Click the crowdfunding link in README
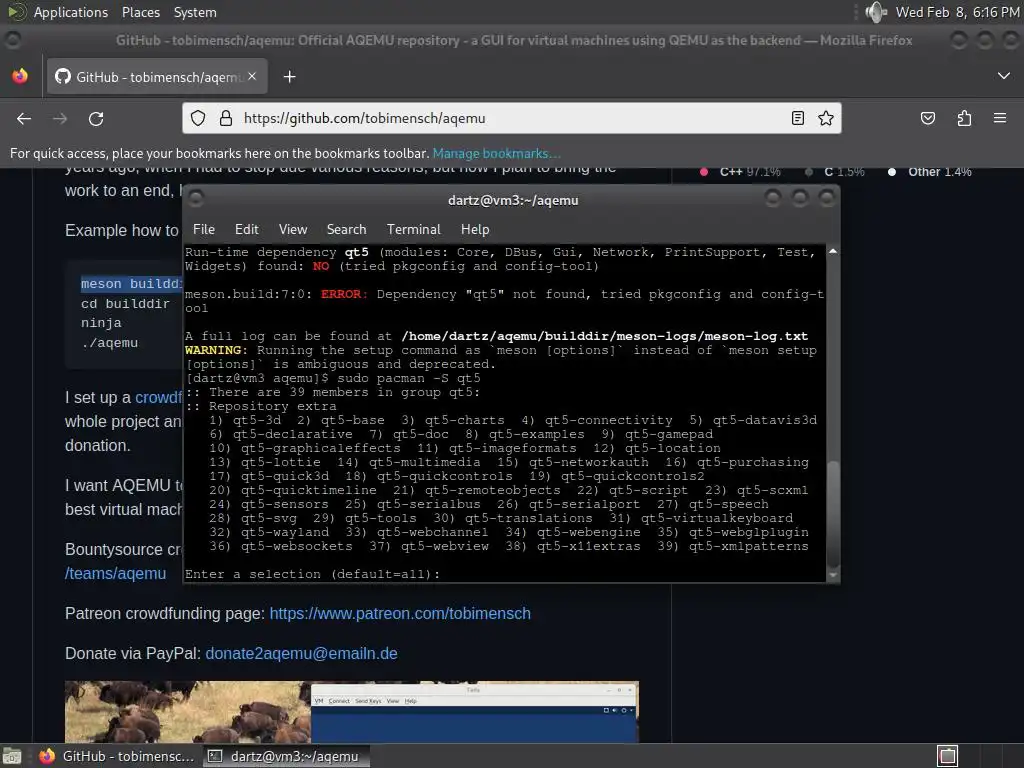The height and width of the screenshot is (768, 1024). coord(158,397)
